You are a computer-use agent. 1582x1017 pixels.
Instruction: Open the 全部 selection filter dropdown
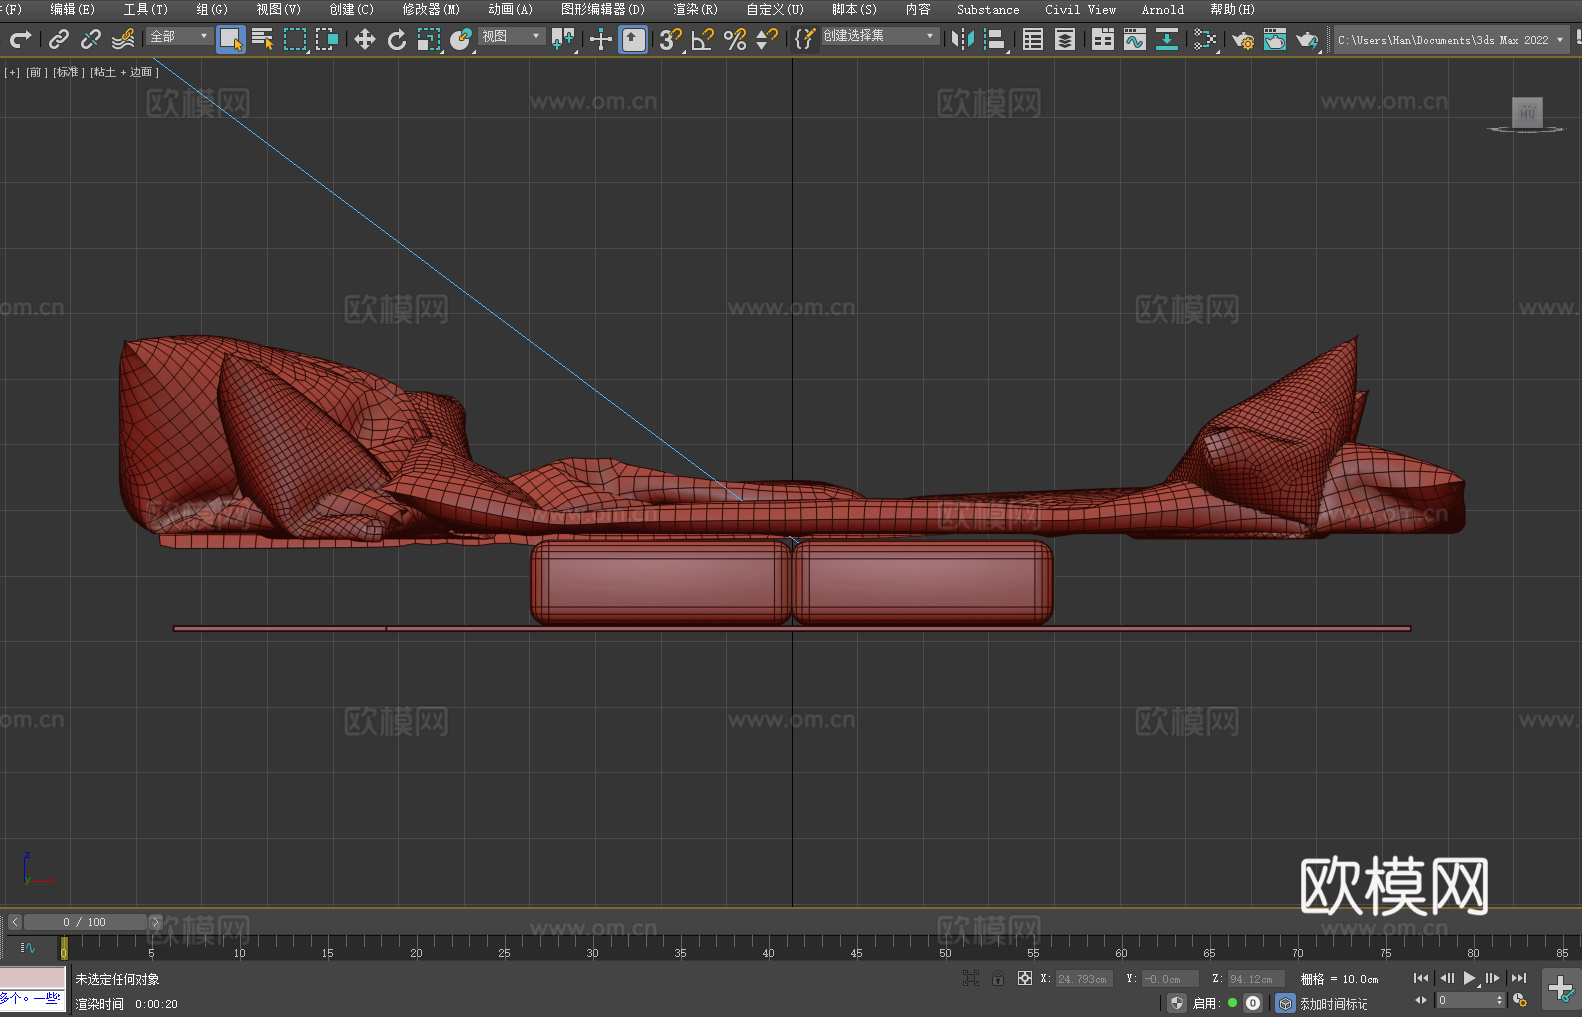point(179,36)
